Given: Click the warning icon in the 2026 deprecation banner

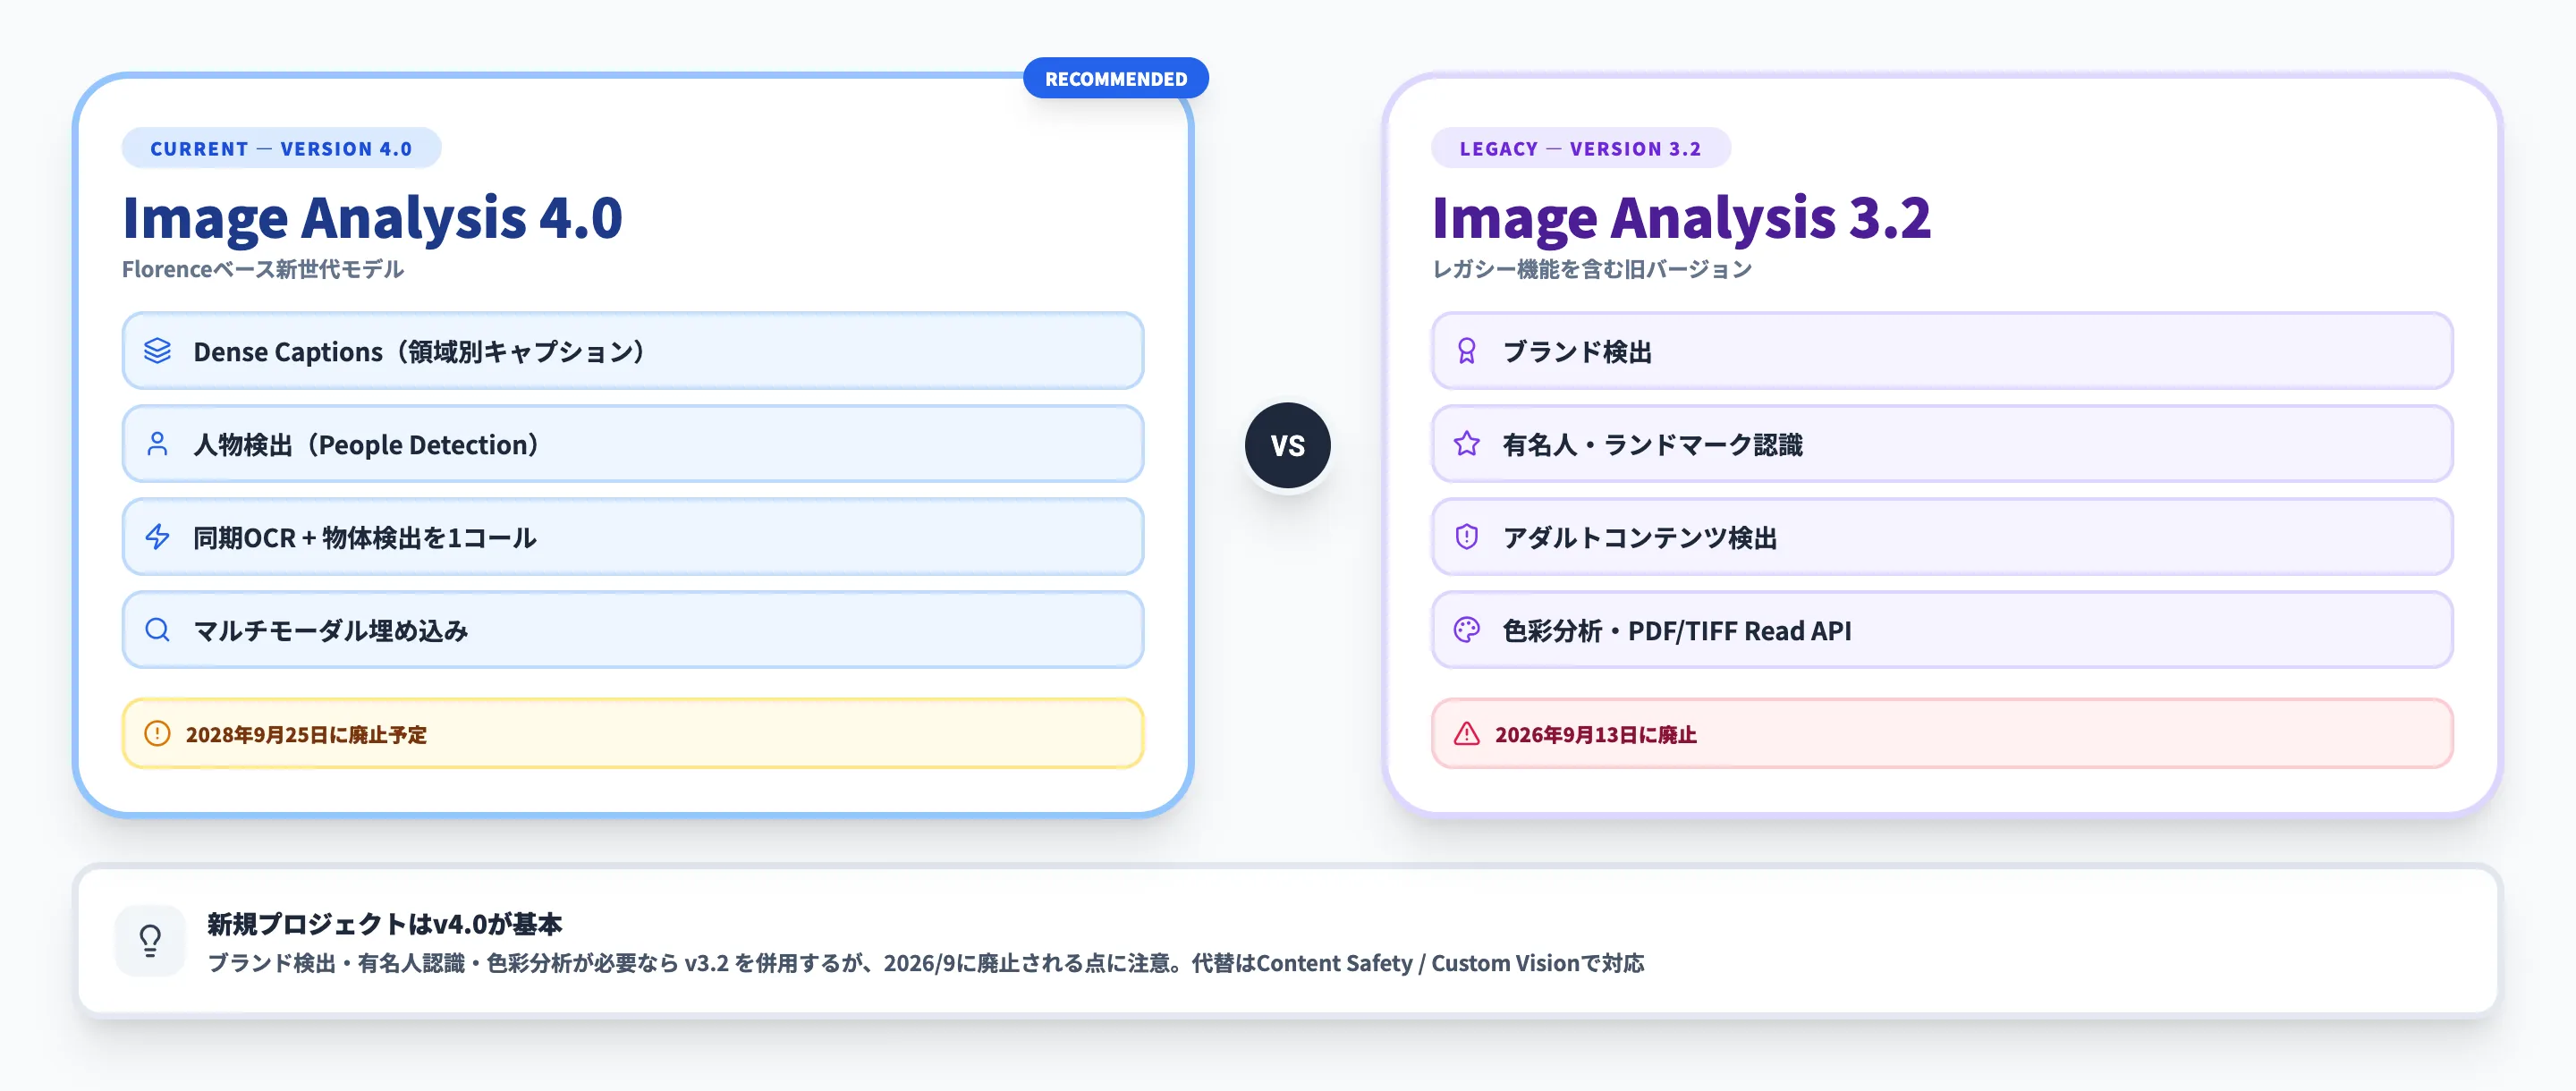Looking at the screenshot, I should coord(1464,734).
